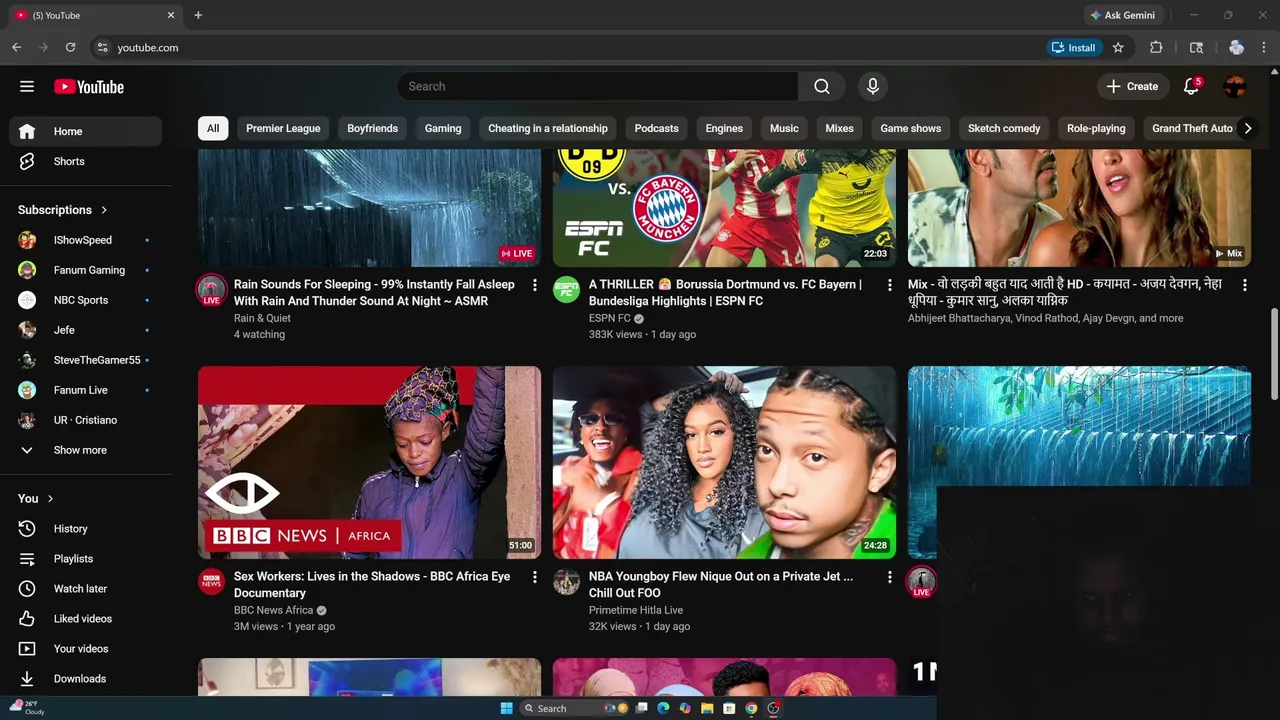This screenshot has width=1280, height=720.
Task: Open Dortmund vs Bayern highlights thumbnail
Action: tap(724, 208)
